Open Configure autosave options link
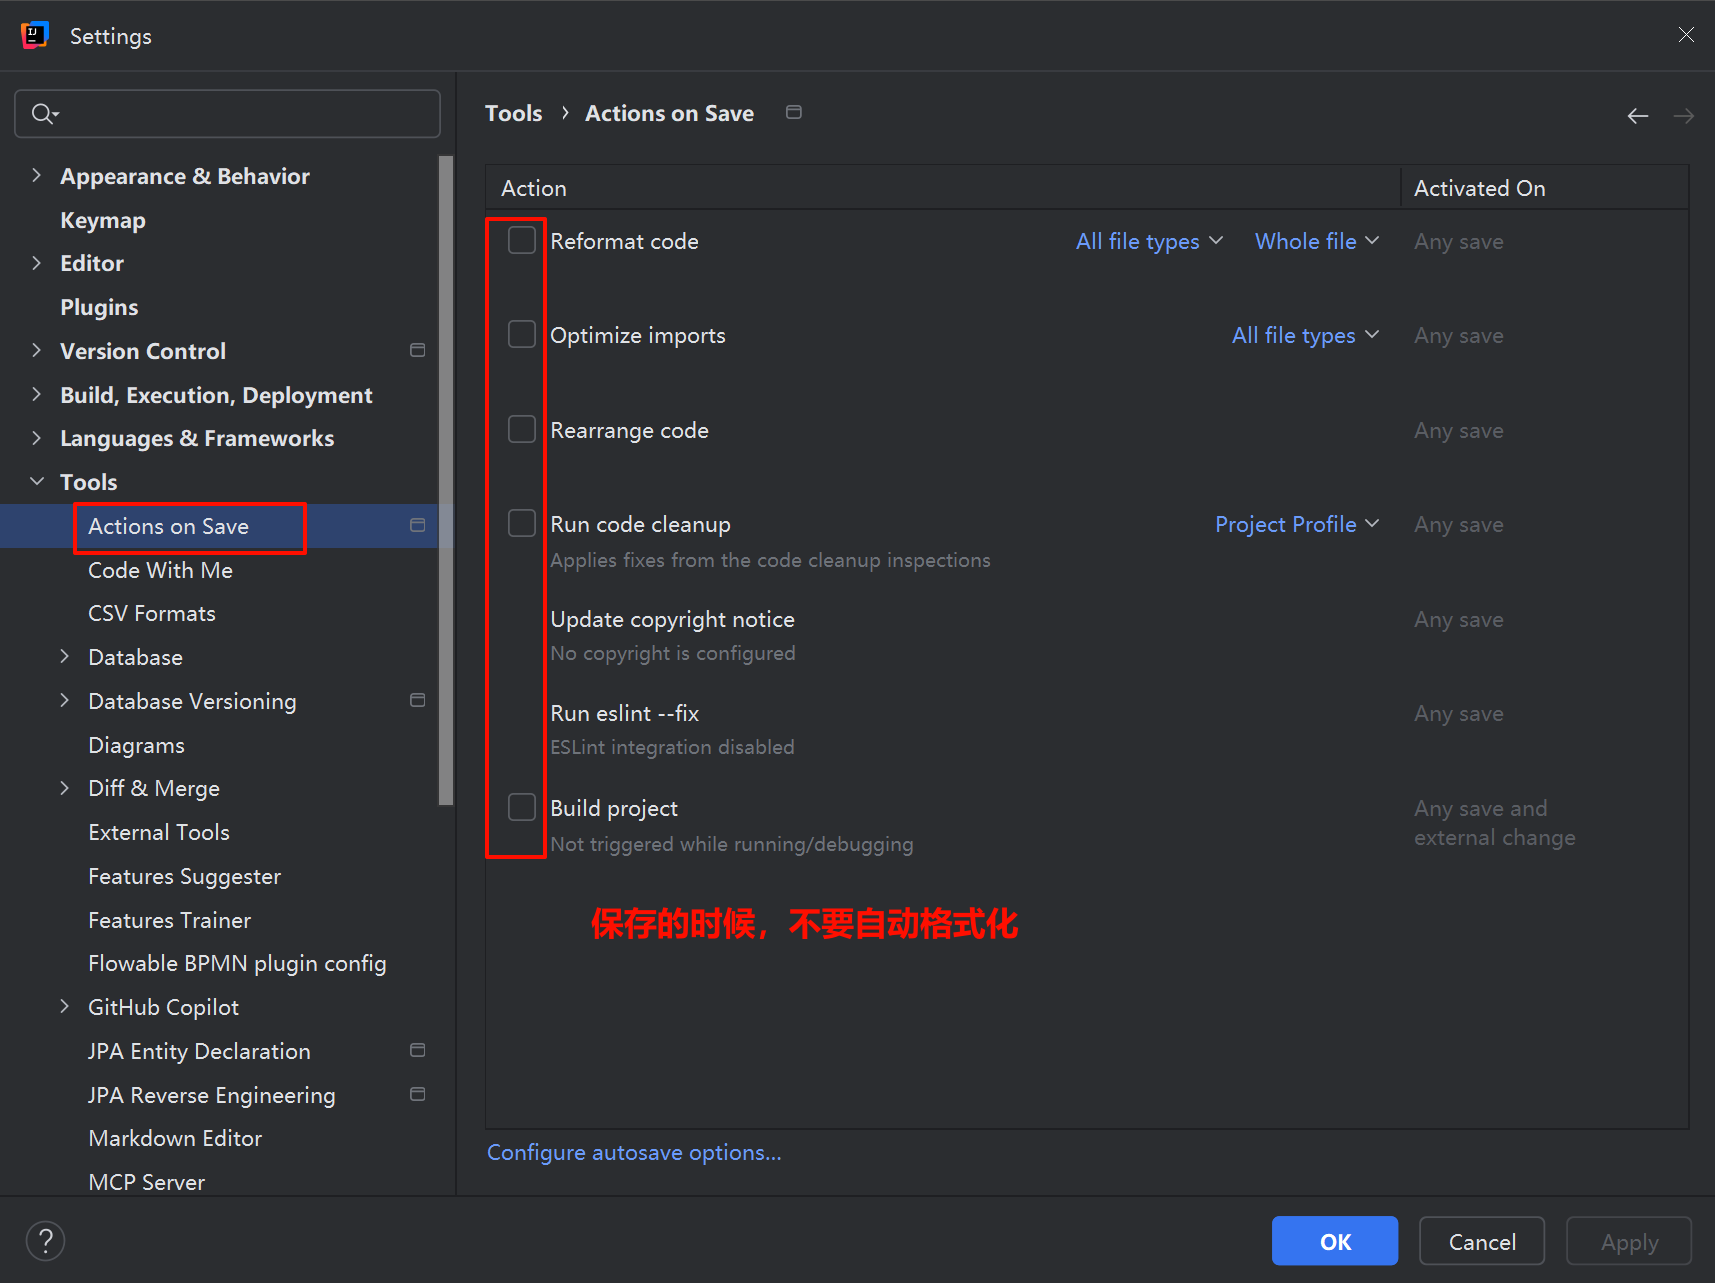The height and width of the screenshot is (1283, 1715). click(x=634, y=1152)
